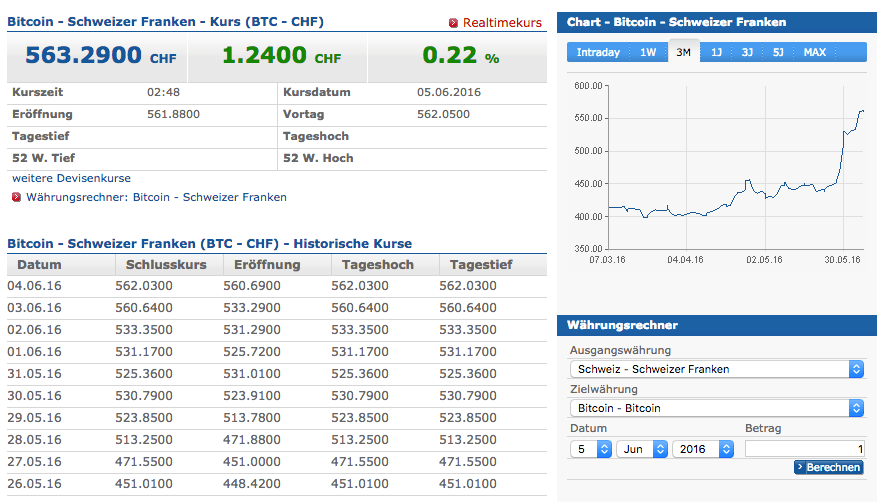Click date cell 01.06.16
The height and width of the screenshot is (502, 884).
pyautogui.click(x=34, y=352)
